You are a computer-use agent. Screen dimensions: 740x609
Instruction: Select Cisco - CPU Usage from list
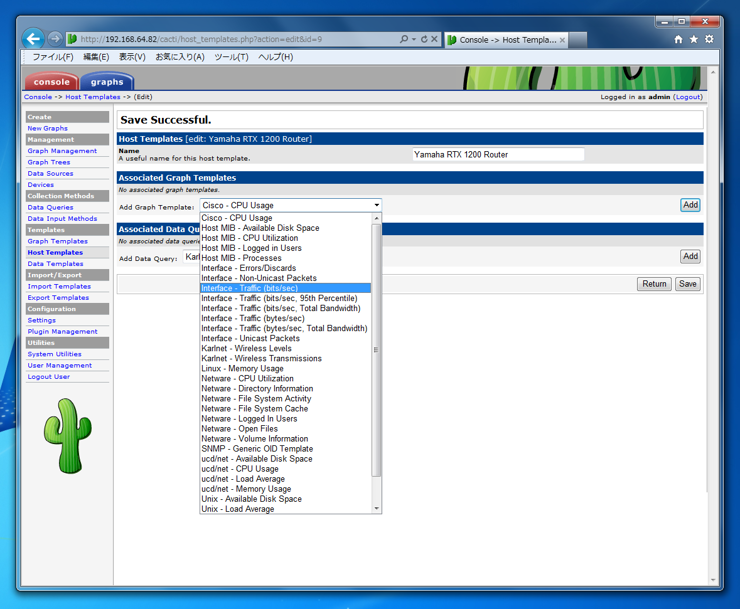click(x=286, y=218)
